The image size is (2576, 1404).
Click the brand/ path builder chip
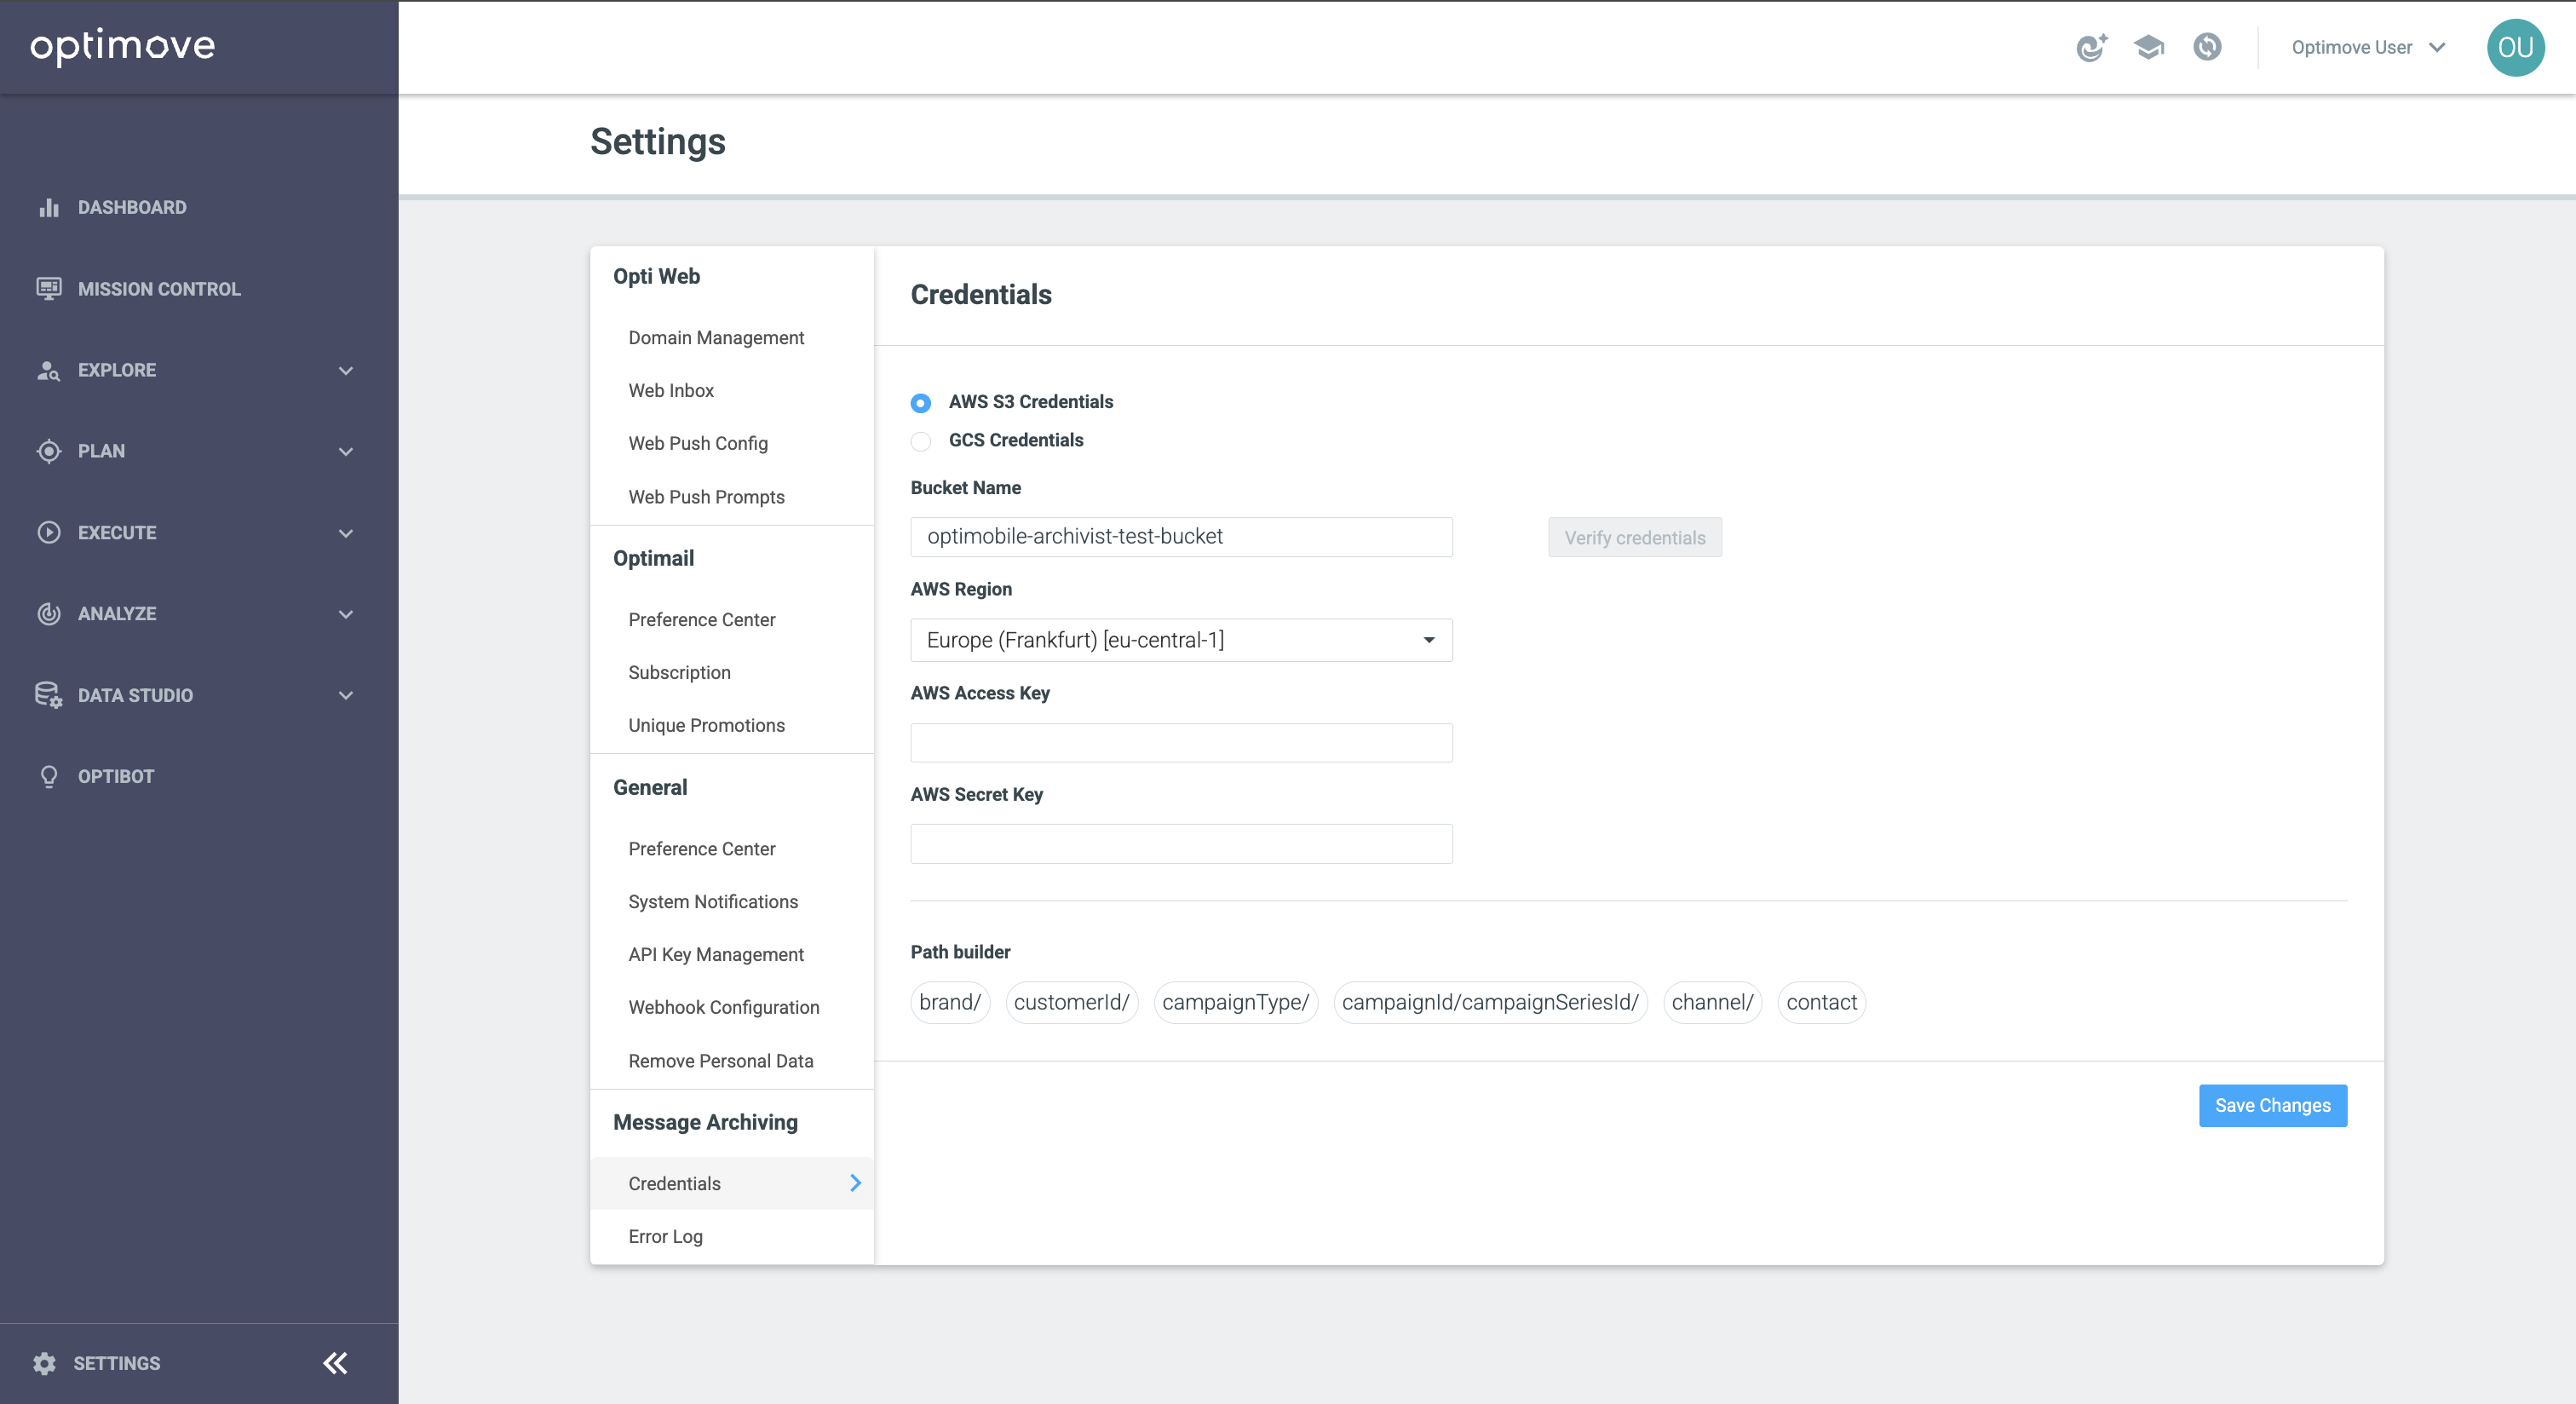coord(949,1002)
